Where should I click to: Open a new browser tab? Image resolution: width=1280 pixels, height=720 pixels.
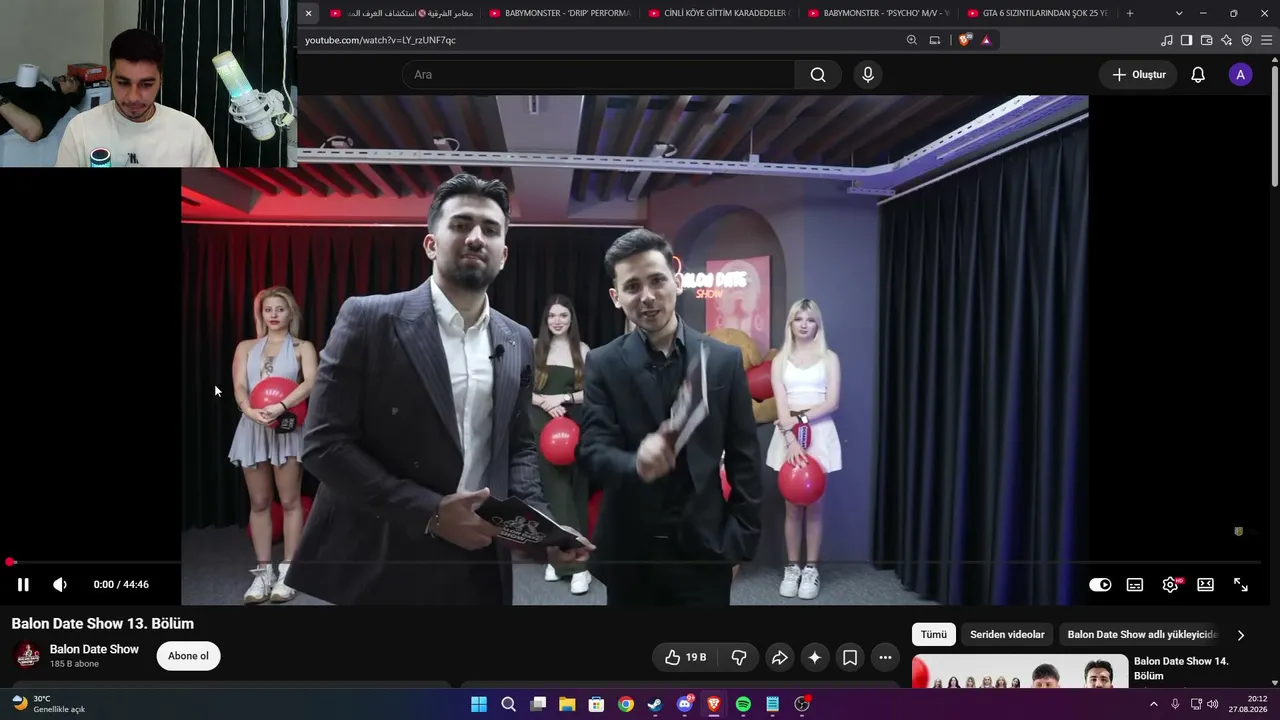tap(1130, 13)
